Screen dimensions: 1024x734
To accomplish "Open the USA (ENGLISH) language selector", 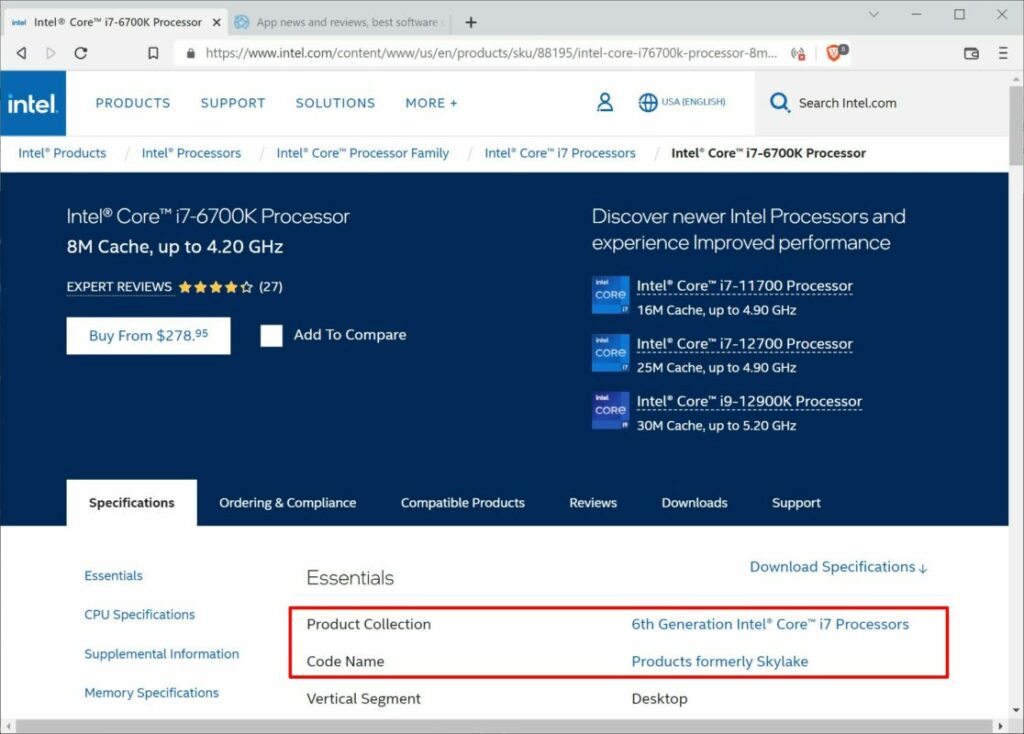I will (681, 102).
